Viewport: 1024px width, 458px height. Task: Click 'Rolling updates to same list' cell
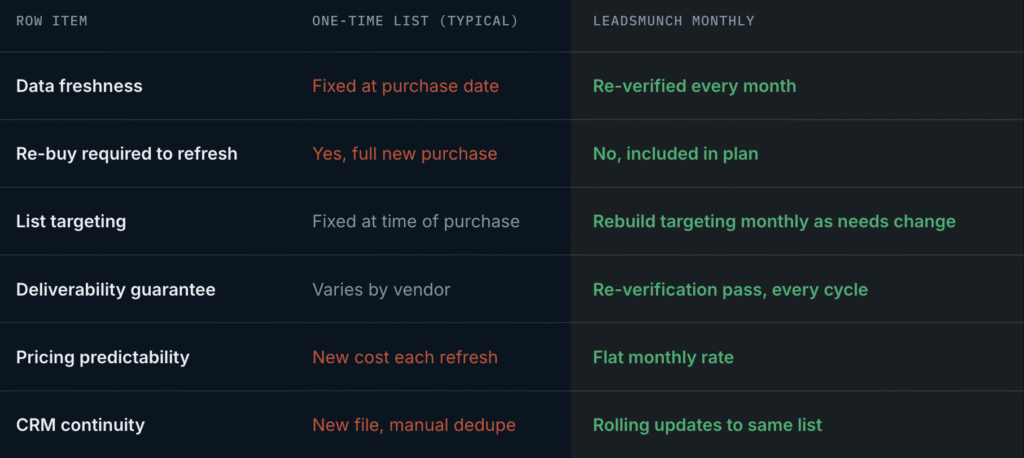pos(707,425)
